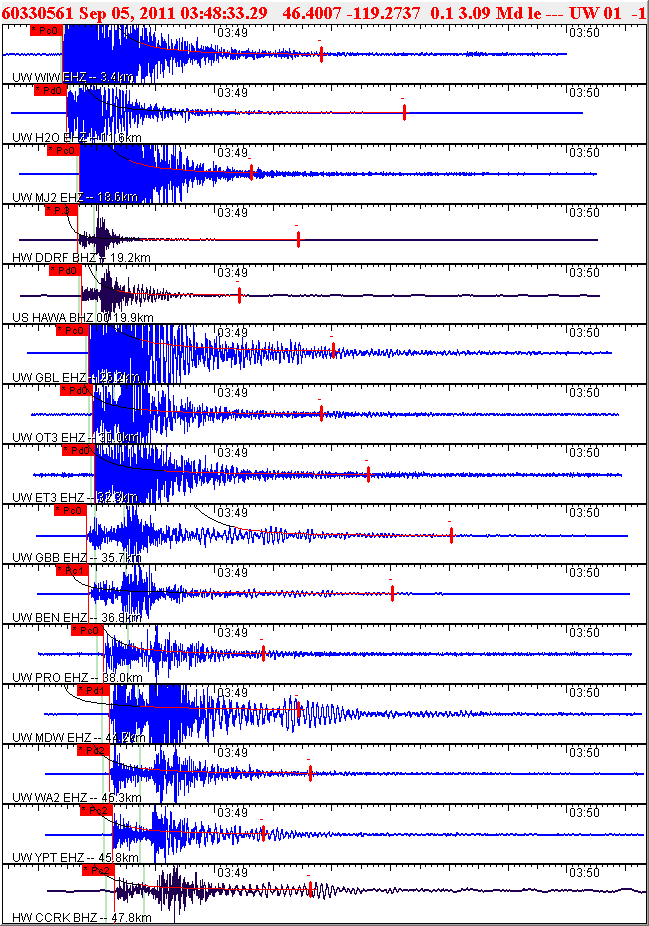Click the red coda end marker on CCRK trace
This screenshot has height=926, width=649.
point(310,889)
